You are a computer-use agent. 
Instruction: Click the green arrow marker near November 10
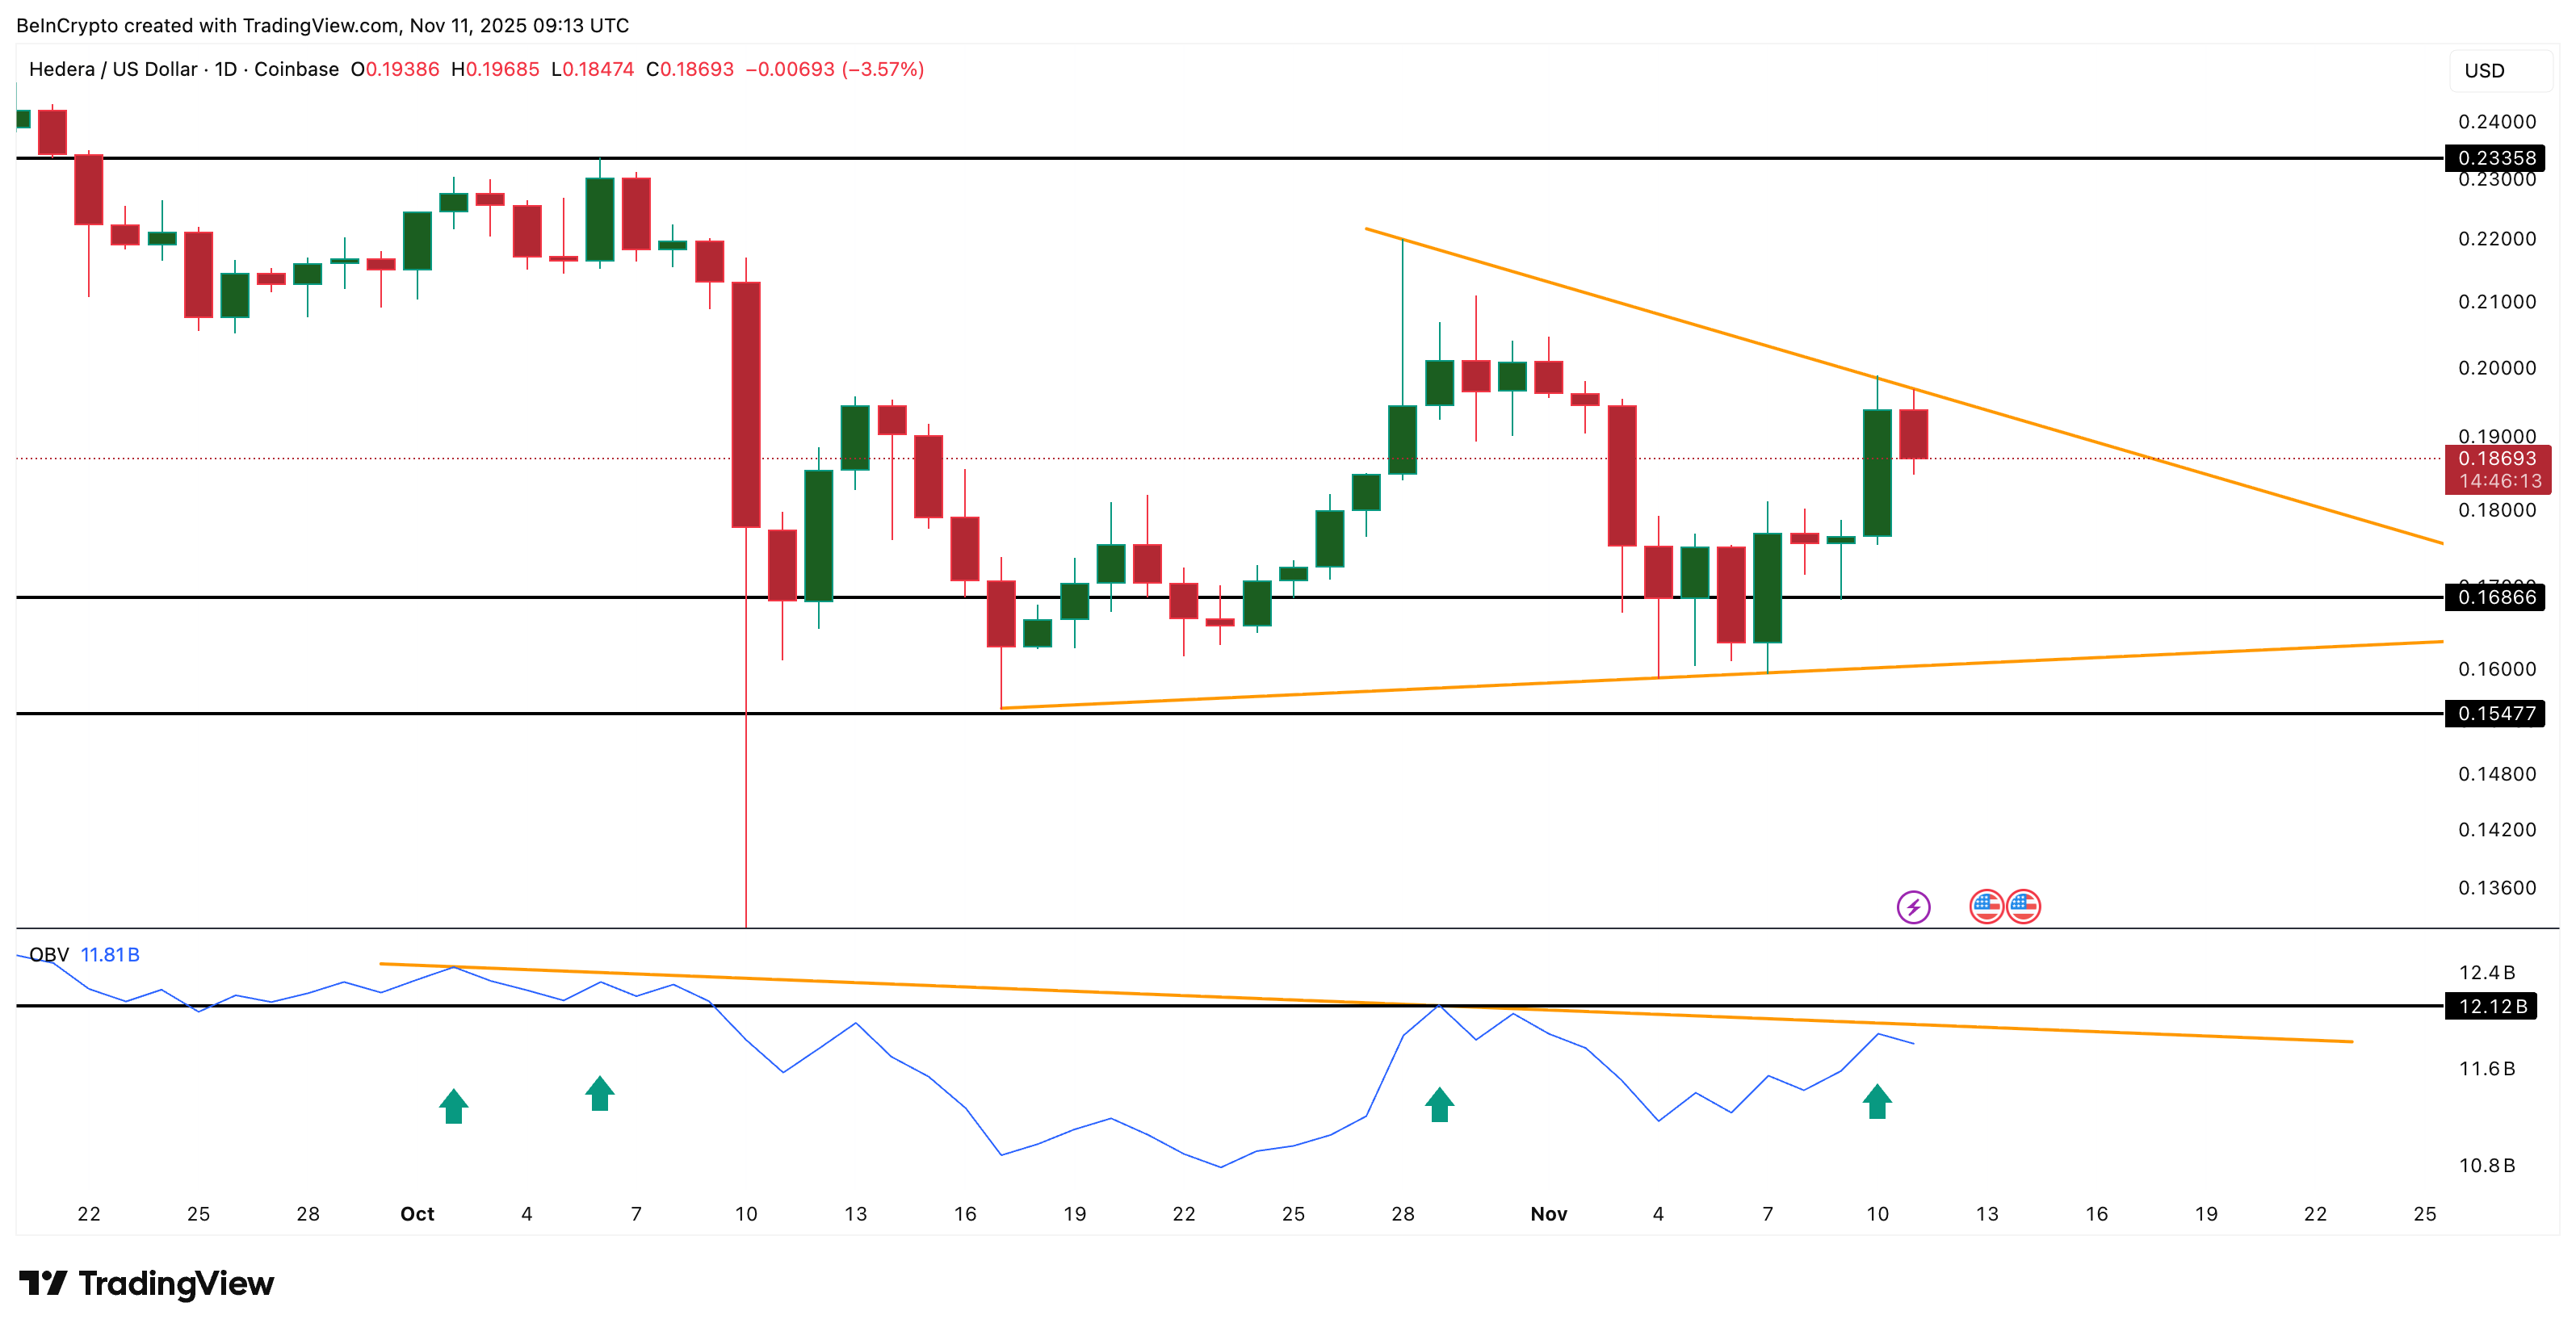(x=1877, y=1102)
